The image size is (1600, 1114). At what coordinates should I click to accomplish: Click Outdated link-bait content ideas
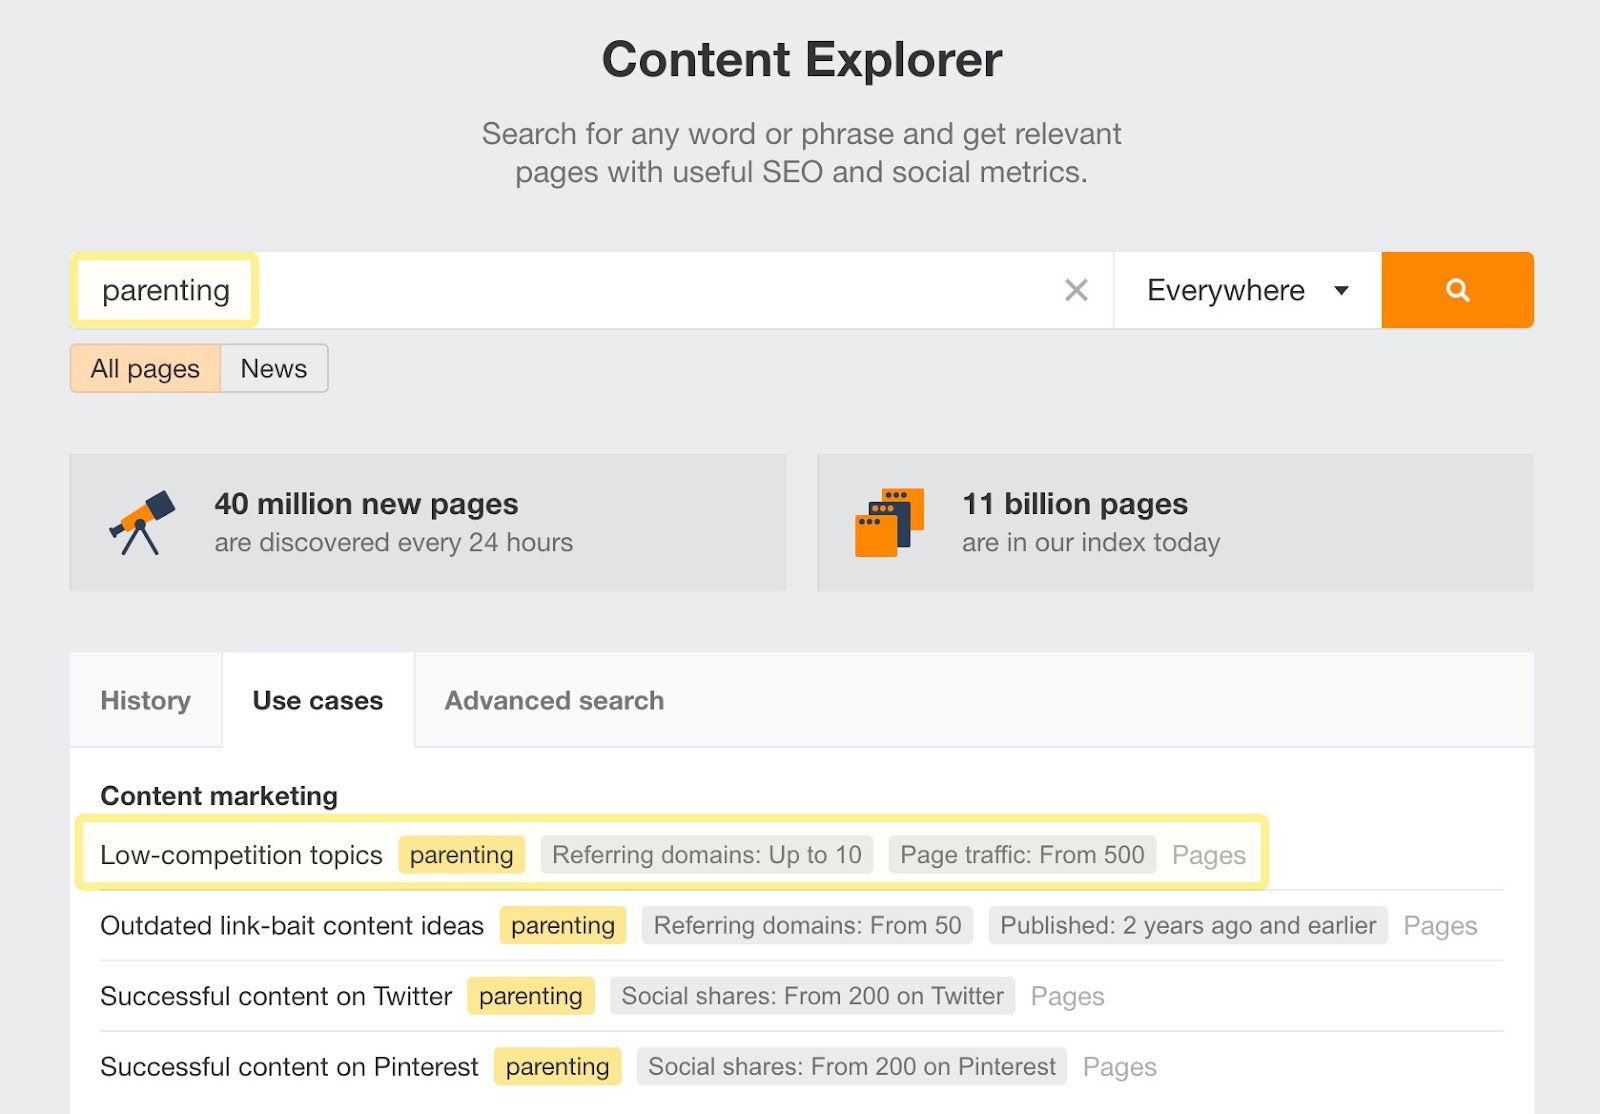pos(291,925)
